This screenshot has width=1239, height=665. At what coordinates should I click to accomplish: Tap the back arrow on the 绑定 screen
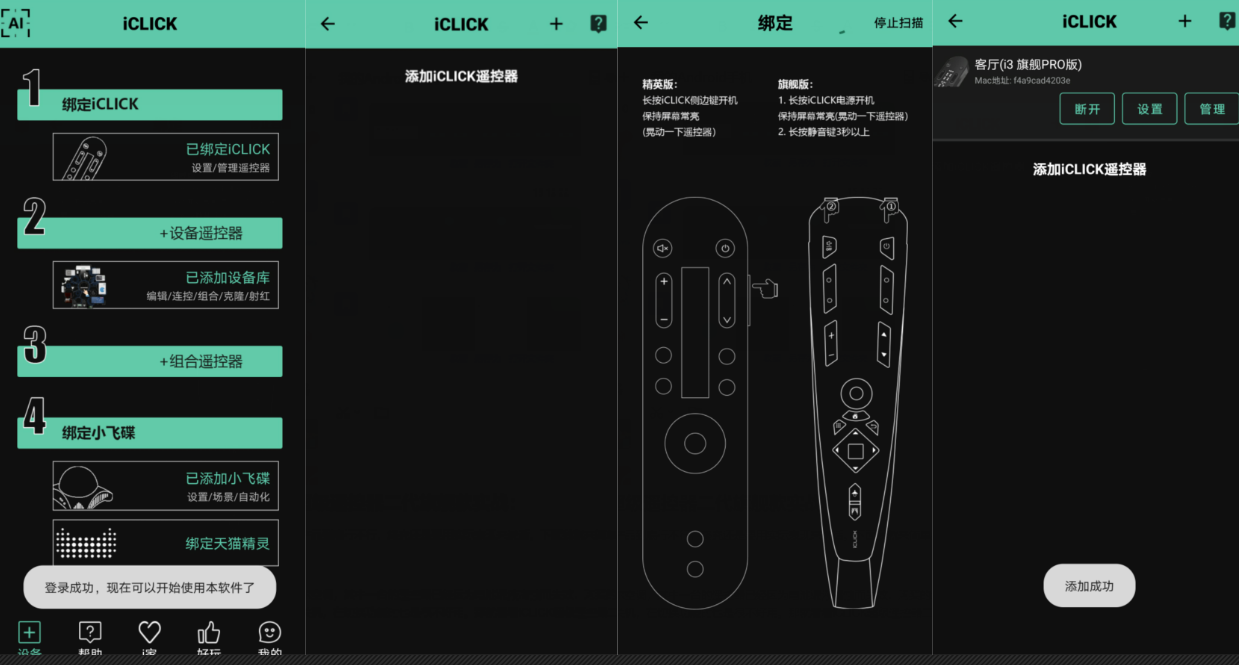click(x=641, y=23)
